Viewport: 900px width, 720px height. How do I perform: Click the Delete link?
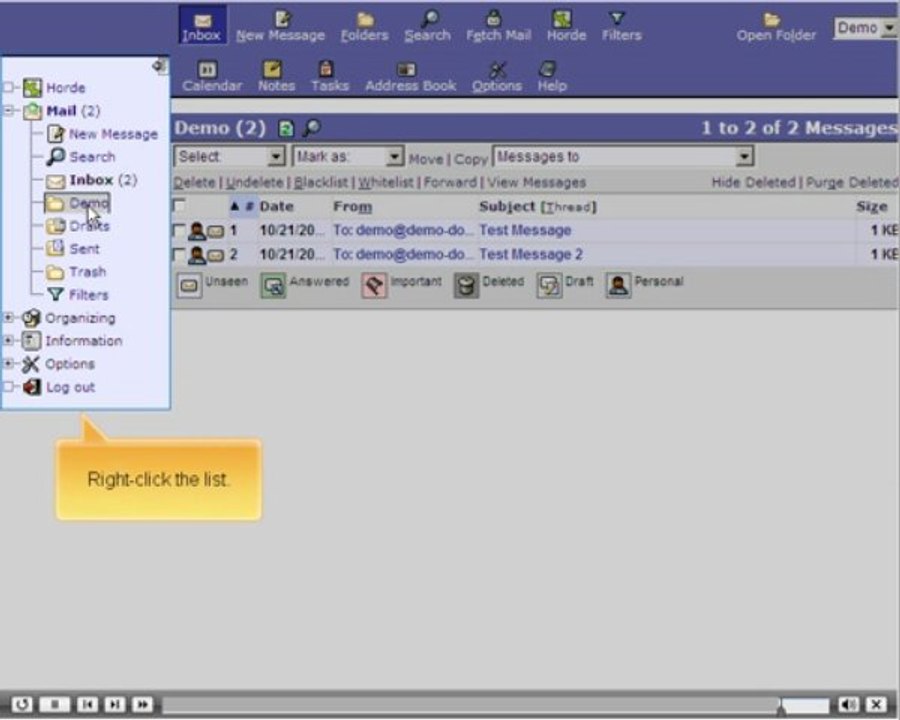(x=195, y=183)
